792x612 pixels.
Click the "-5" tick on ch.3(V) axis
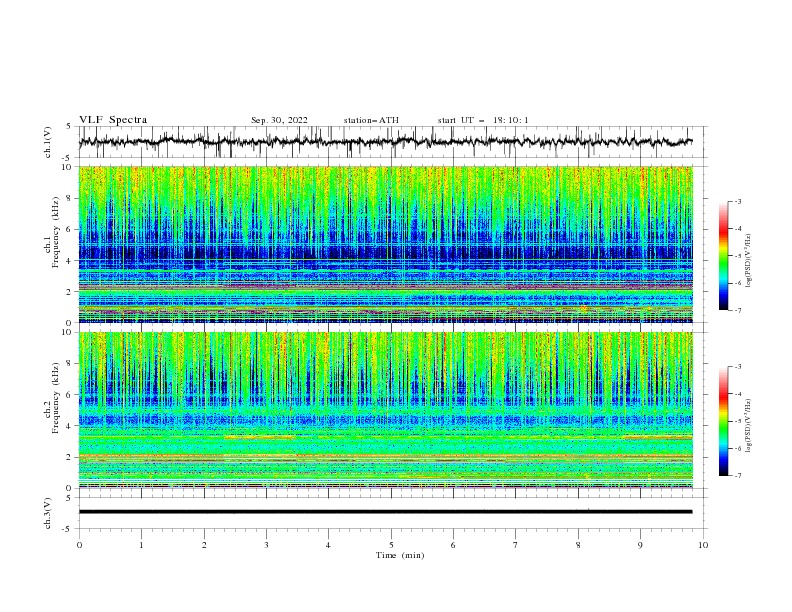tap(68, 529)
